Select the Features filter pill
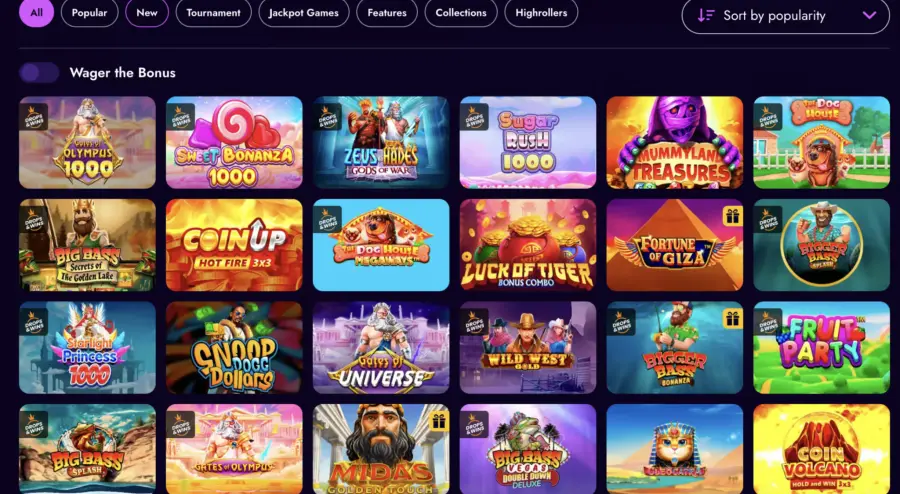900x494 pixels. (387, 13)
